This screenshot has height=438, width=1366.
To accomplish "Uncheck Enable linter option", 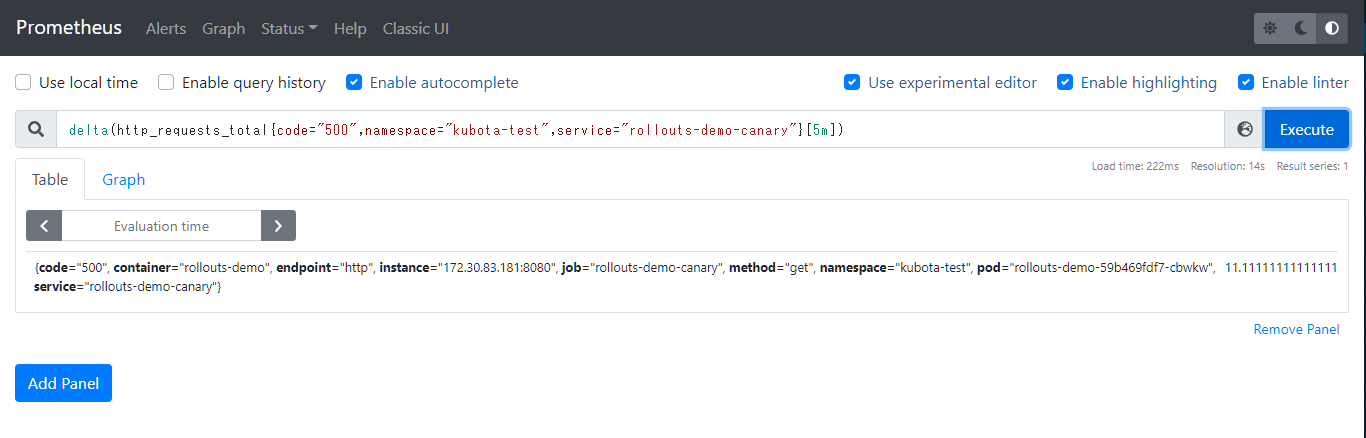I will [x=1246, y=82].
